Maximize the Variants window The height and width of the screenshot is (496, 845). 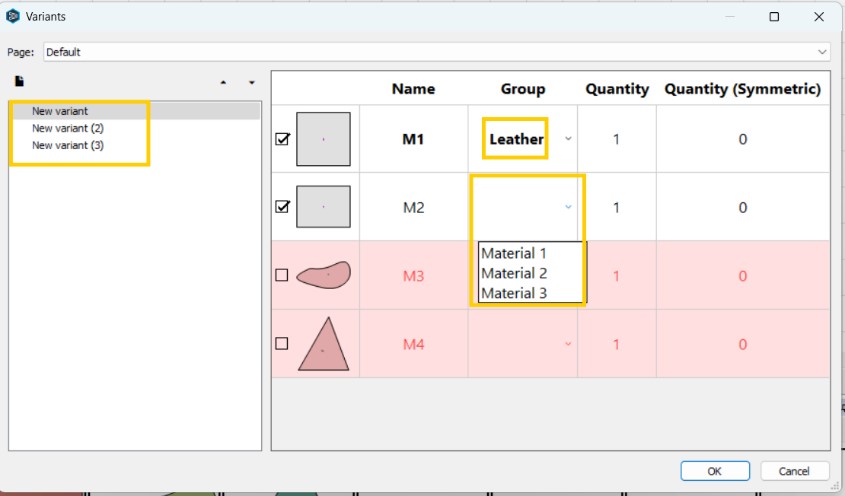(774, 17)
